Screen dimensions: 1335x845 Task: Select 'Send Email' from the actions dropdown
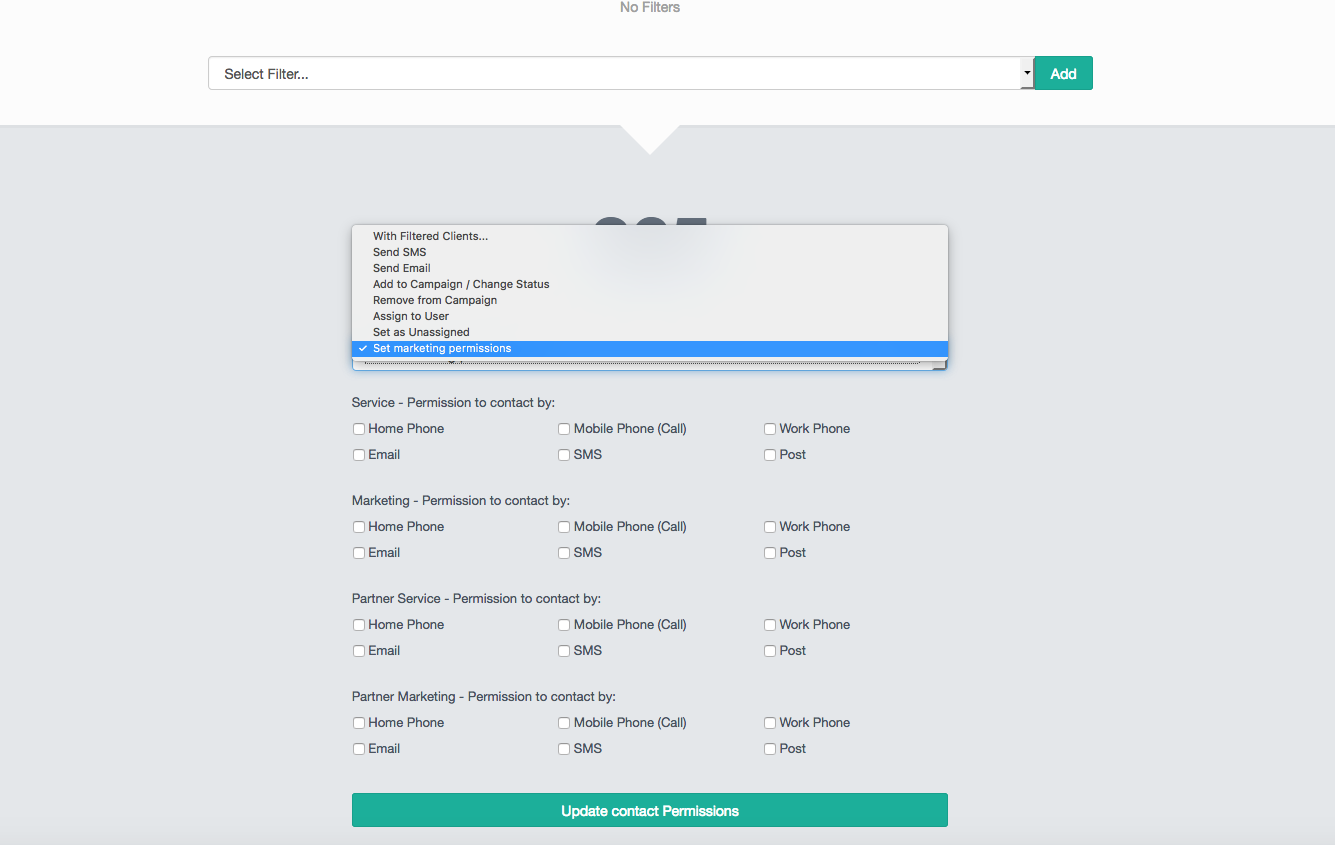401,268
